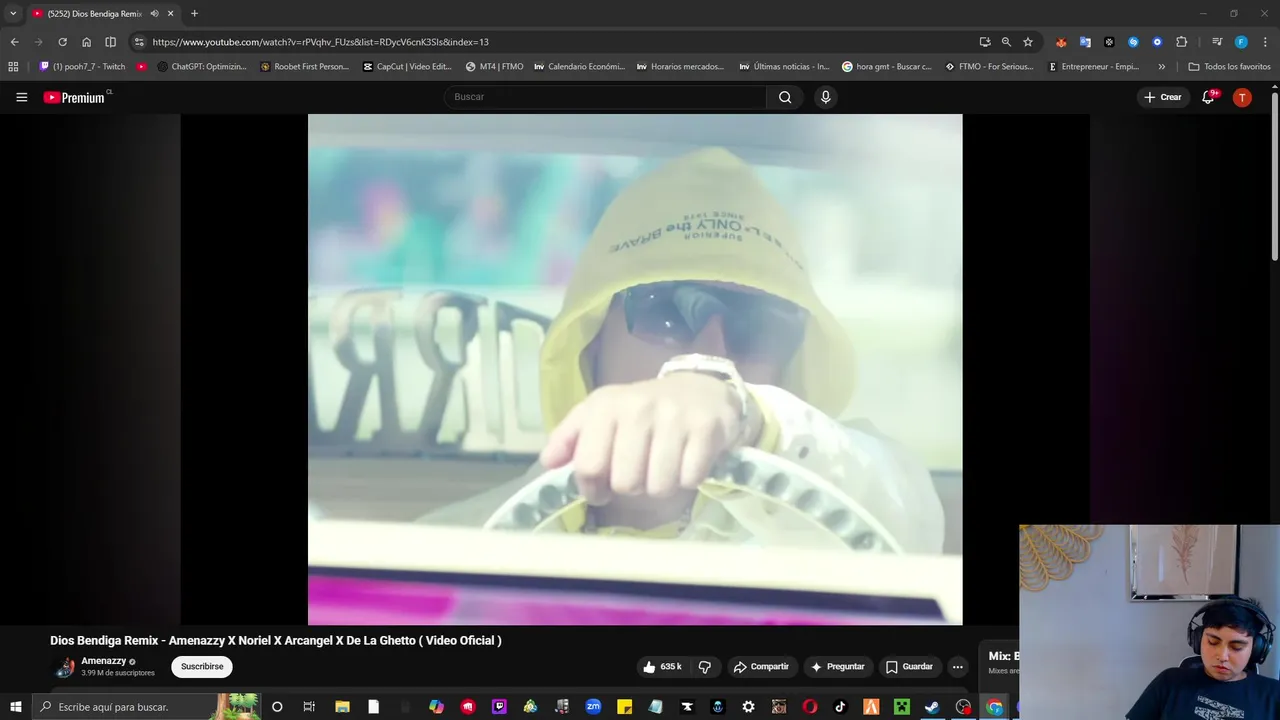View site information in address bar
The width and height of the screenshot is (1280, 720).
tap(139, 42)
